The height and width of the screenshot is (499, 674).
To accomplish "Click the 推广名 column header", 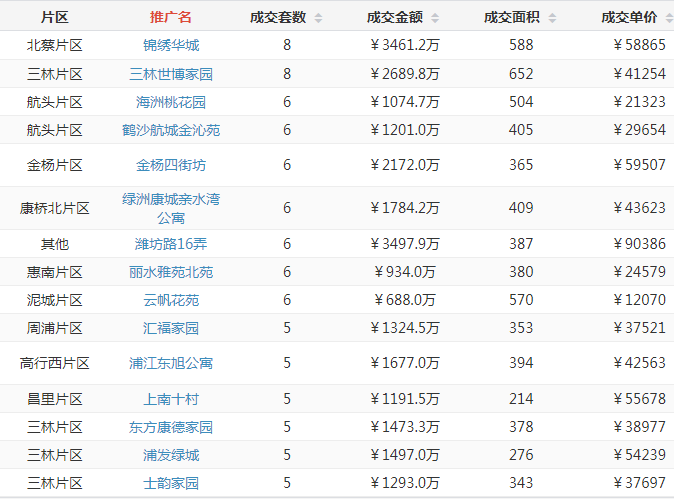I will (x=171, y=17).
